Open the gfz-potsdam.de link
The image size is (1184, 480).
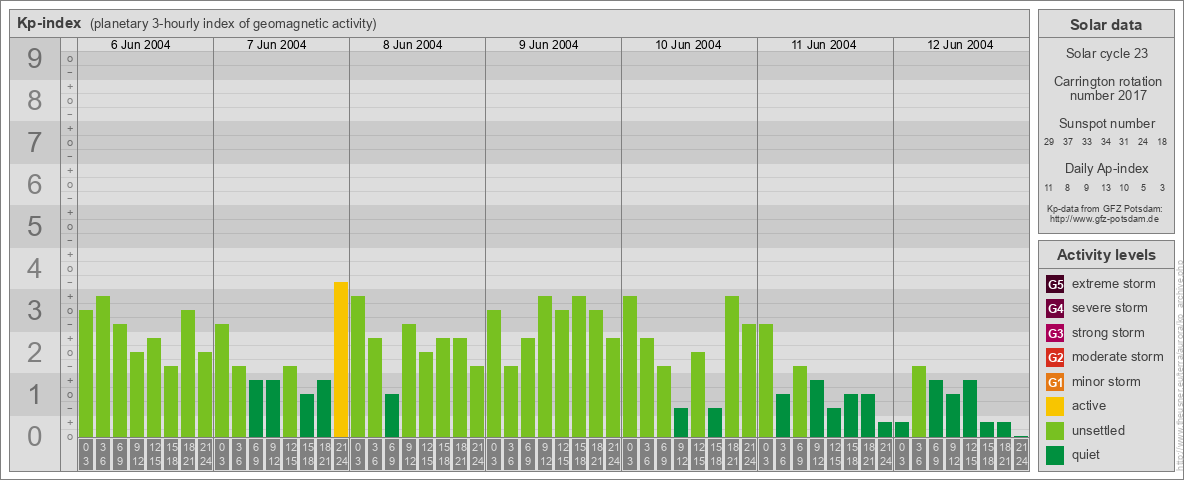(x=1106, y=218)
